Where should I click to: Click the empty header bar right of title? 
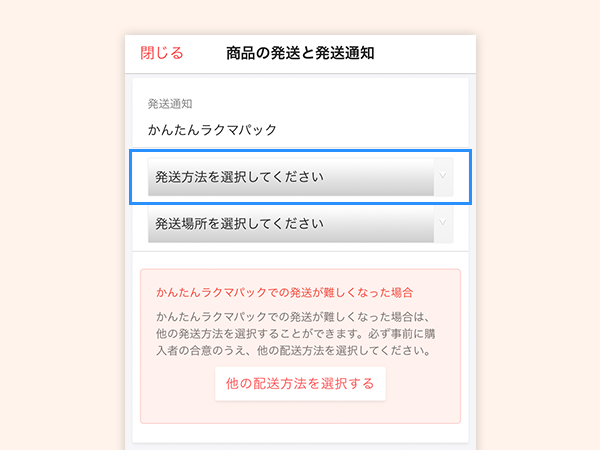point(425,54)
